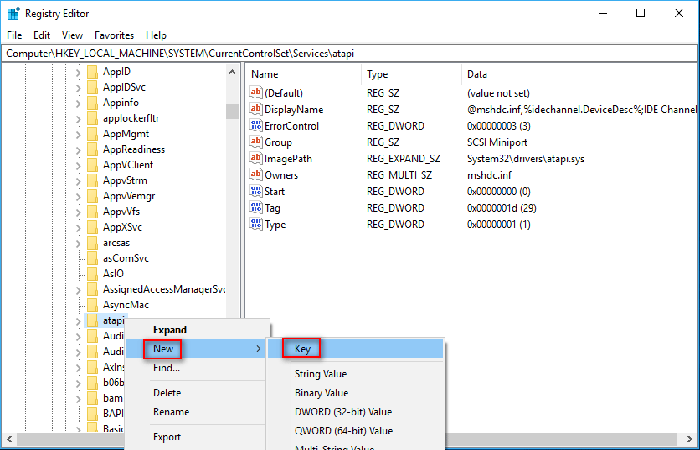Choose Rename in the context menu
This screenshot has width=700, height=450.
[197, 412]
